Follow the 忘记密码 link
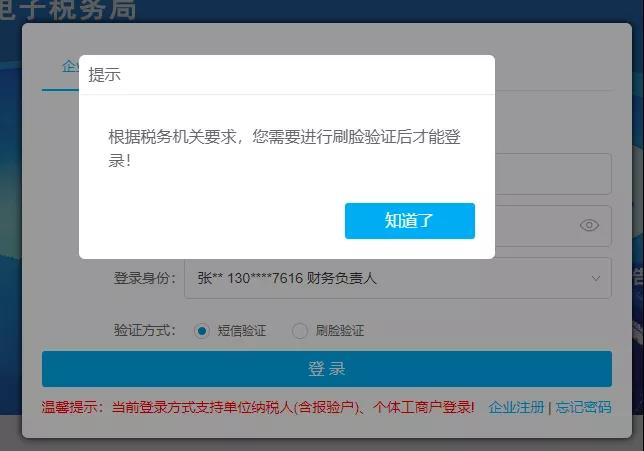 pos(583,407)
